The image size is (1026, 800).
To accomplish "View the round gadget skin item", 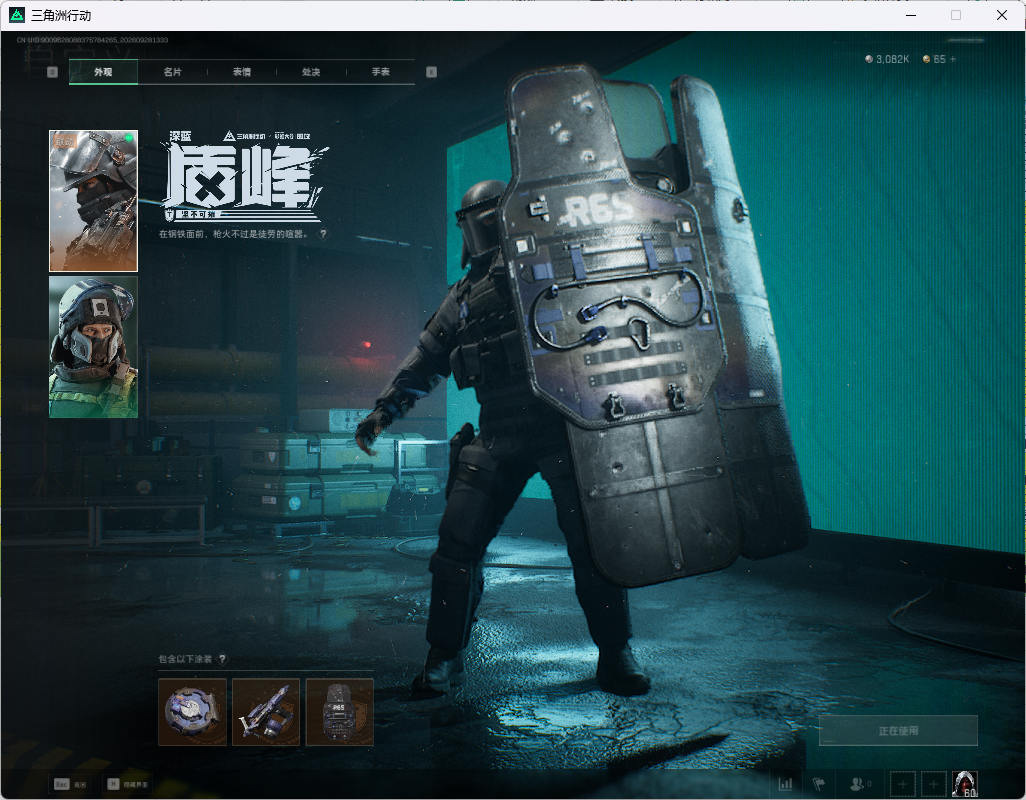I will 192,712.
